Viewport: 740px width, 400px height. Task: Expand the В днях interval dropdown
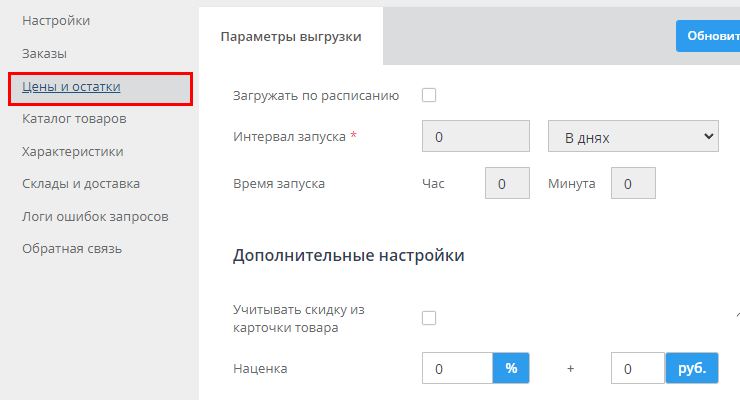pos(633,136)
